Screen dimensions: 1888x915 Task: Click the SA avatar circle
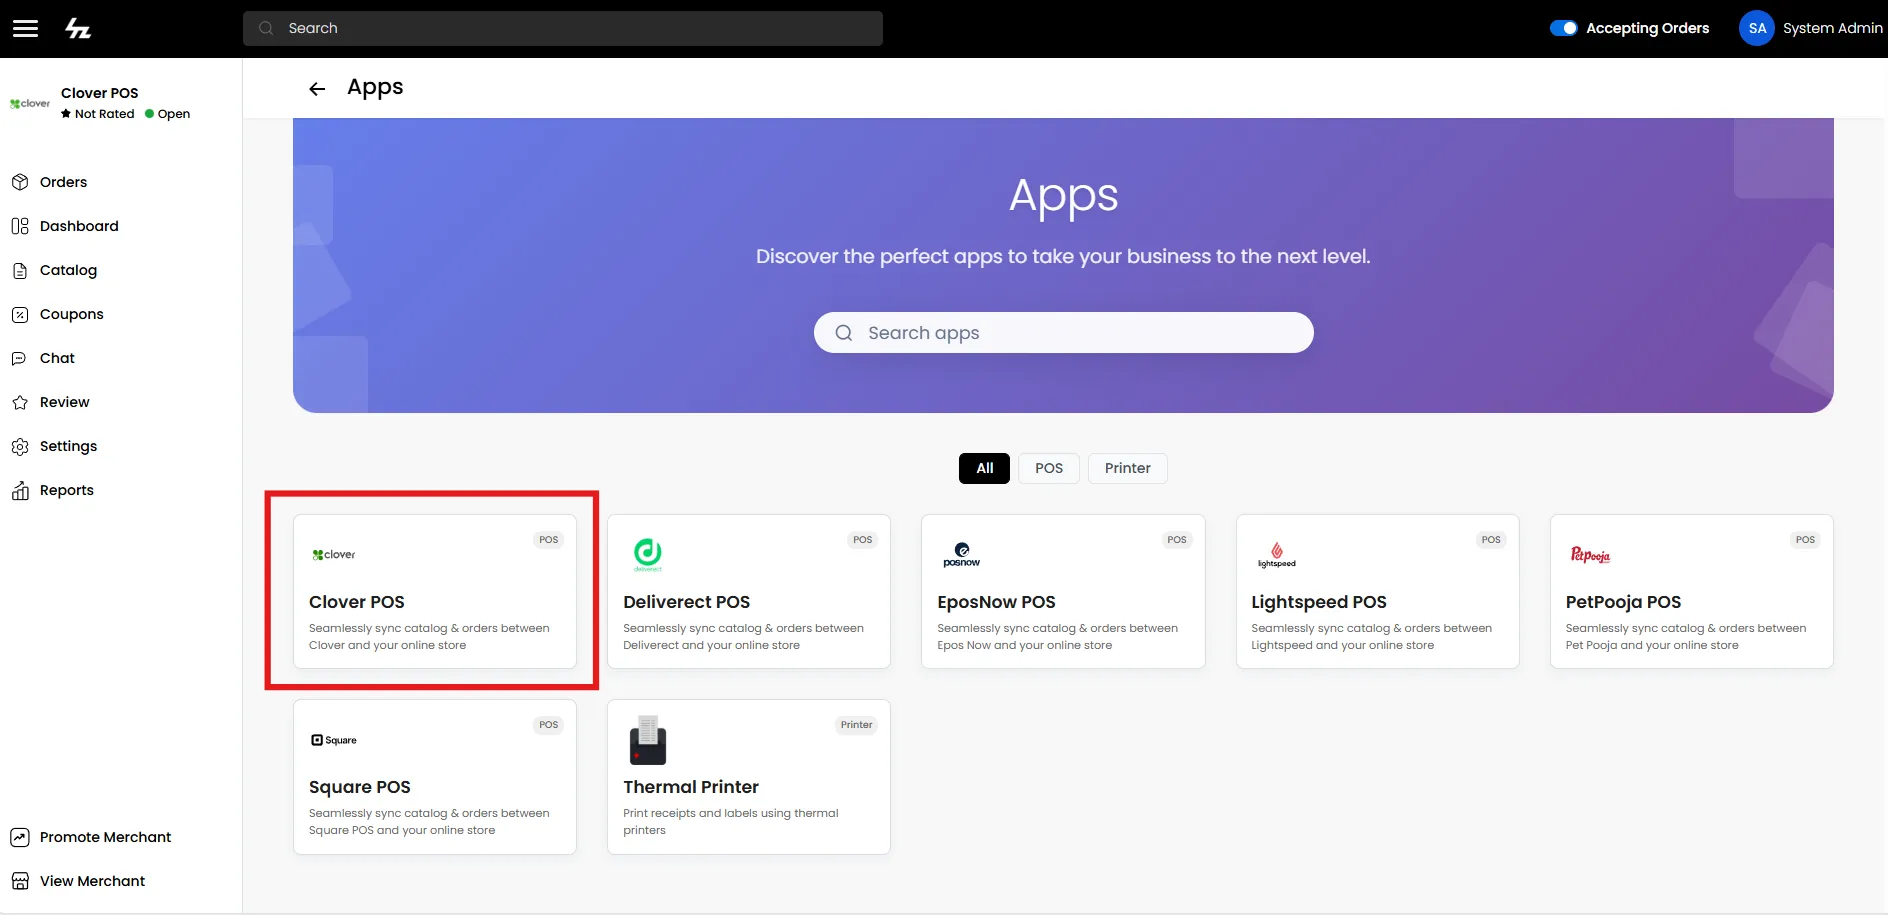[x=1757, y=28]
